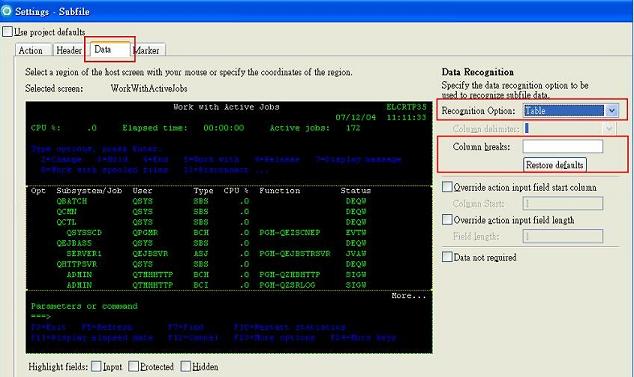Click the Column breaks input field

pos(562,146)
